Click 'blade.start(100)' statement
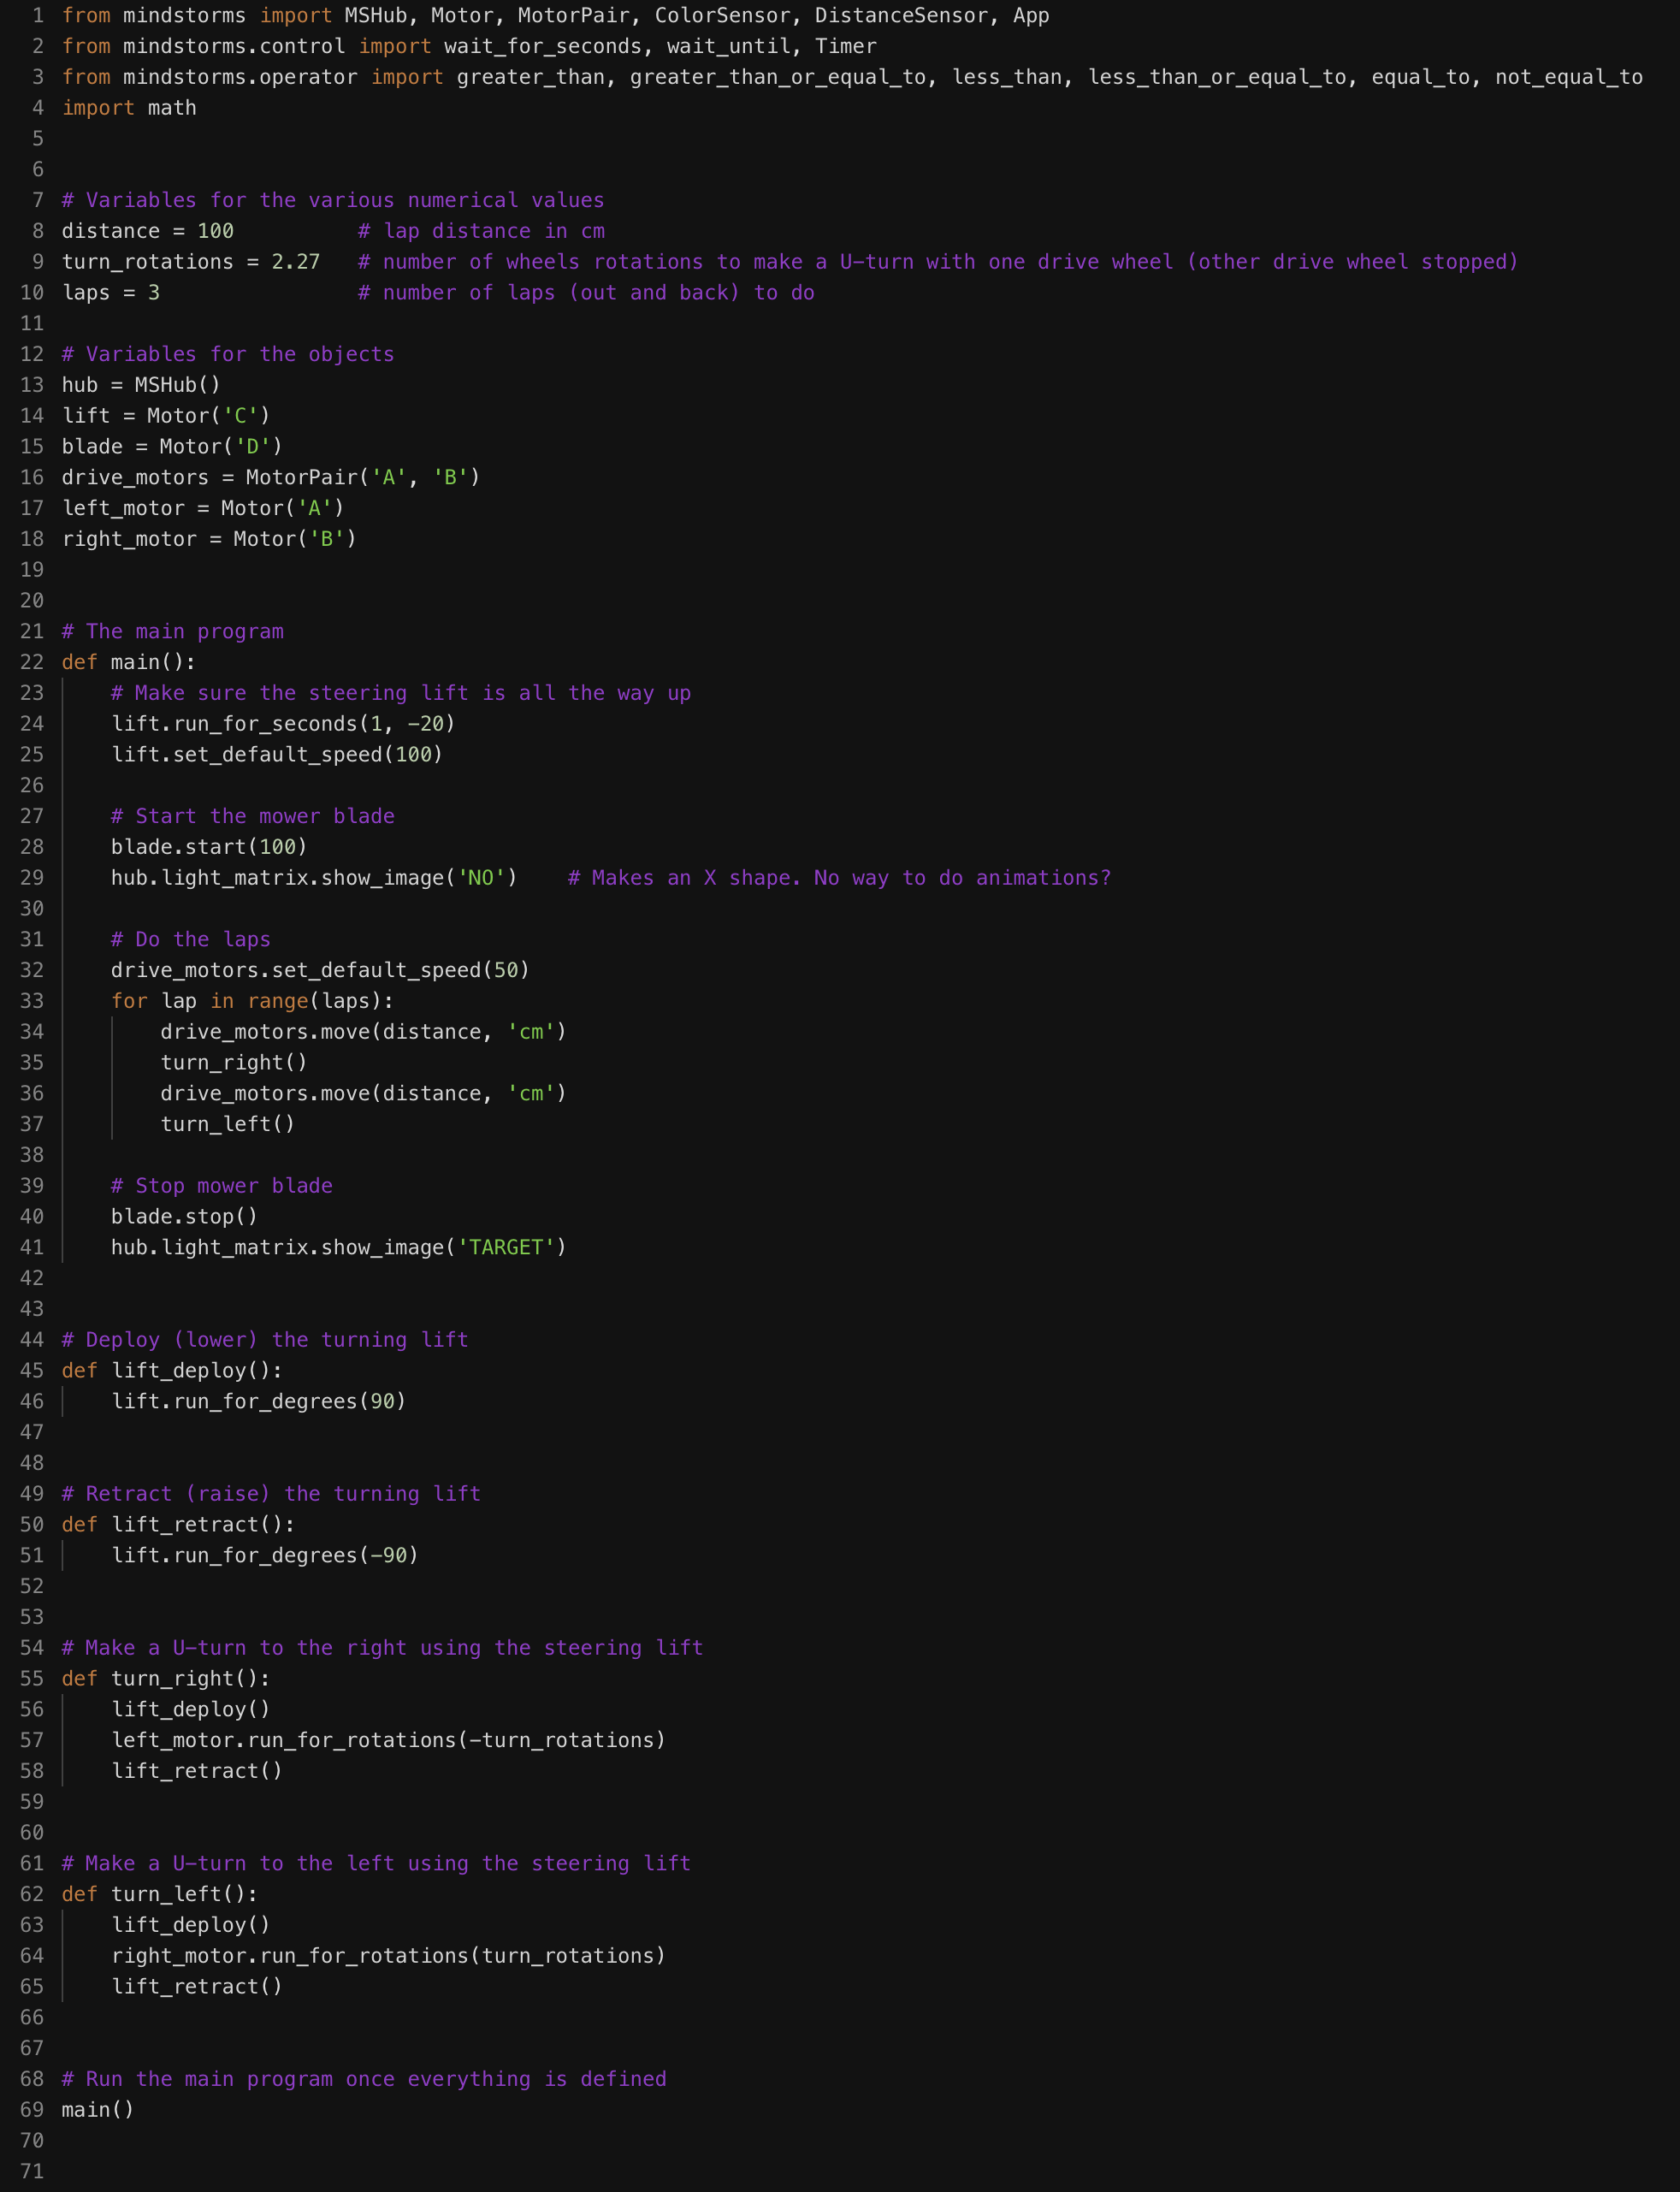This screenshot has height=2192, width=1680. pos(209,847)
